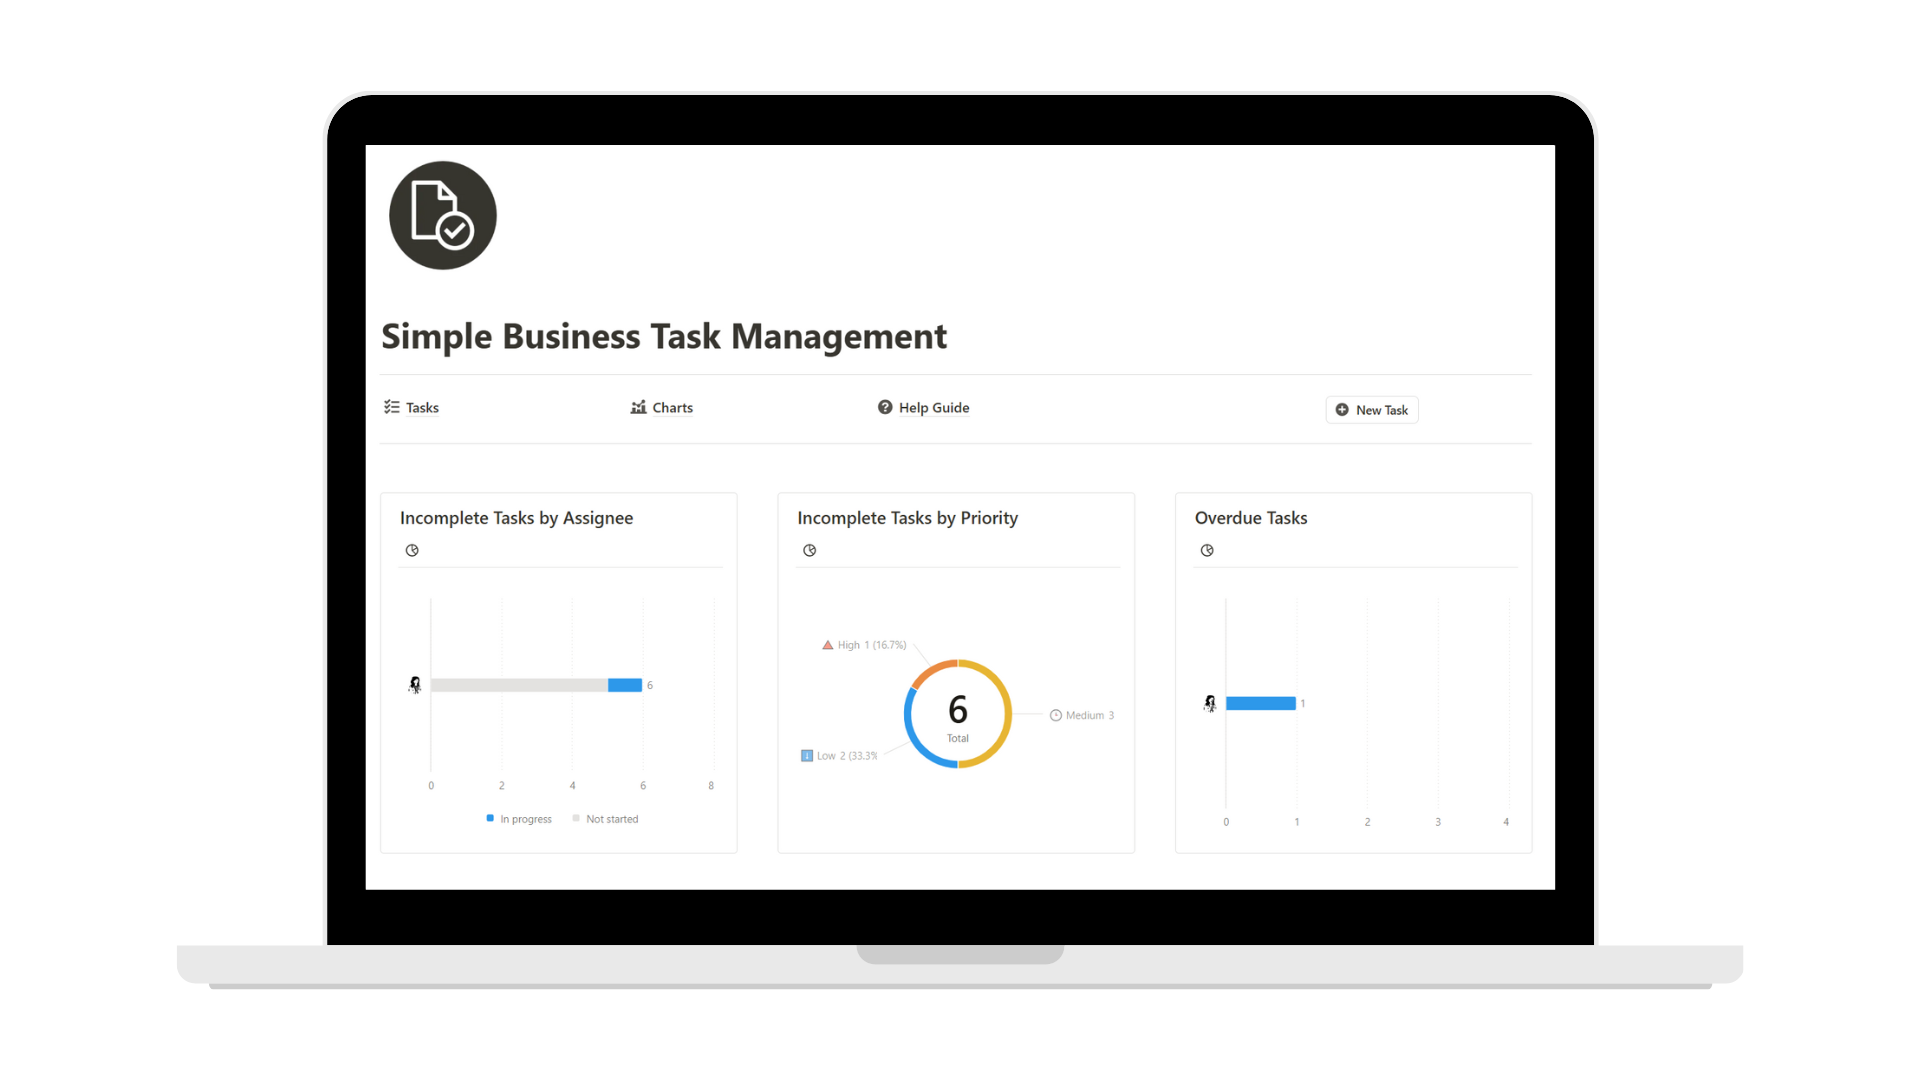The height and width of the screenshot is (1080, 1920).
Task: Open the Charts tab
Action: pos(662,406)
